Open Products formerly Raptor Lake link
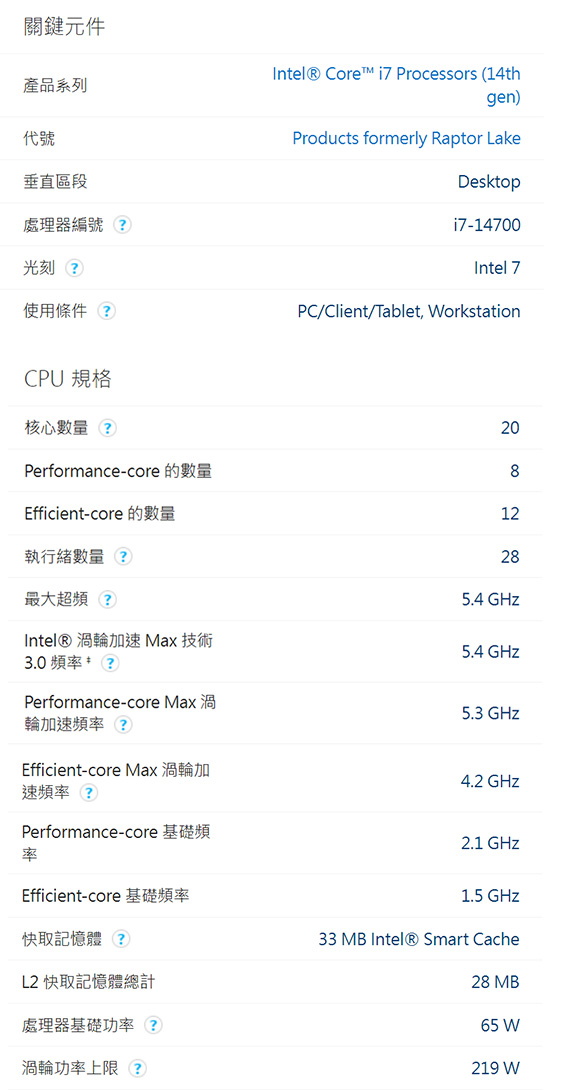Image resolution: width=570 pixels, height=1090 pixels. 406,138
